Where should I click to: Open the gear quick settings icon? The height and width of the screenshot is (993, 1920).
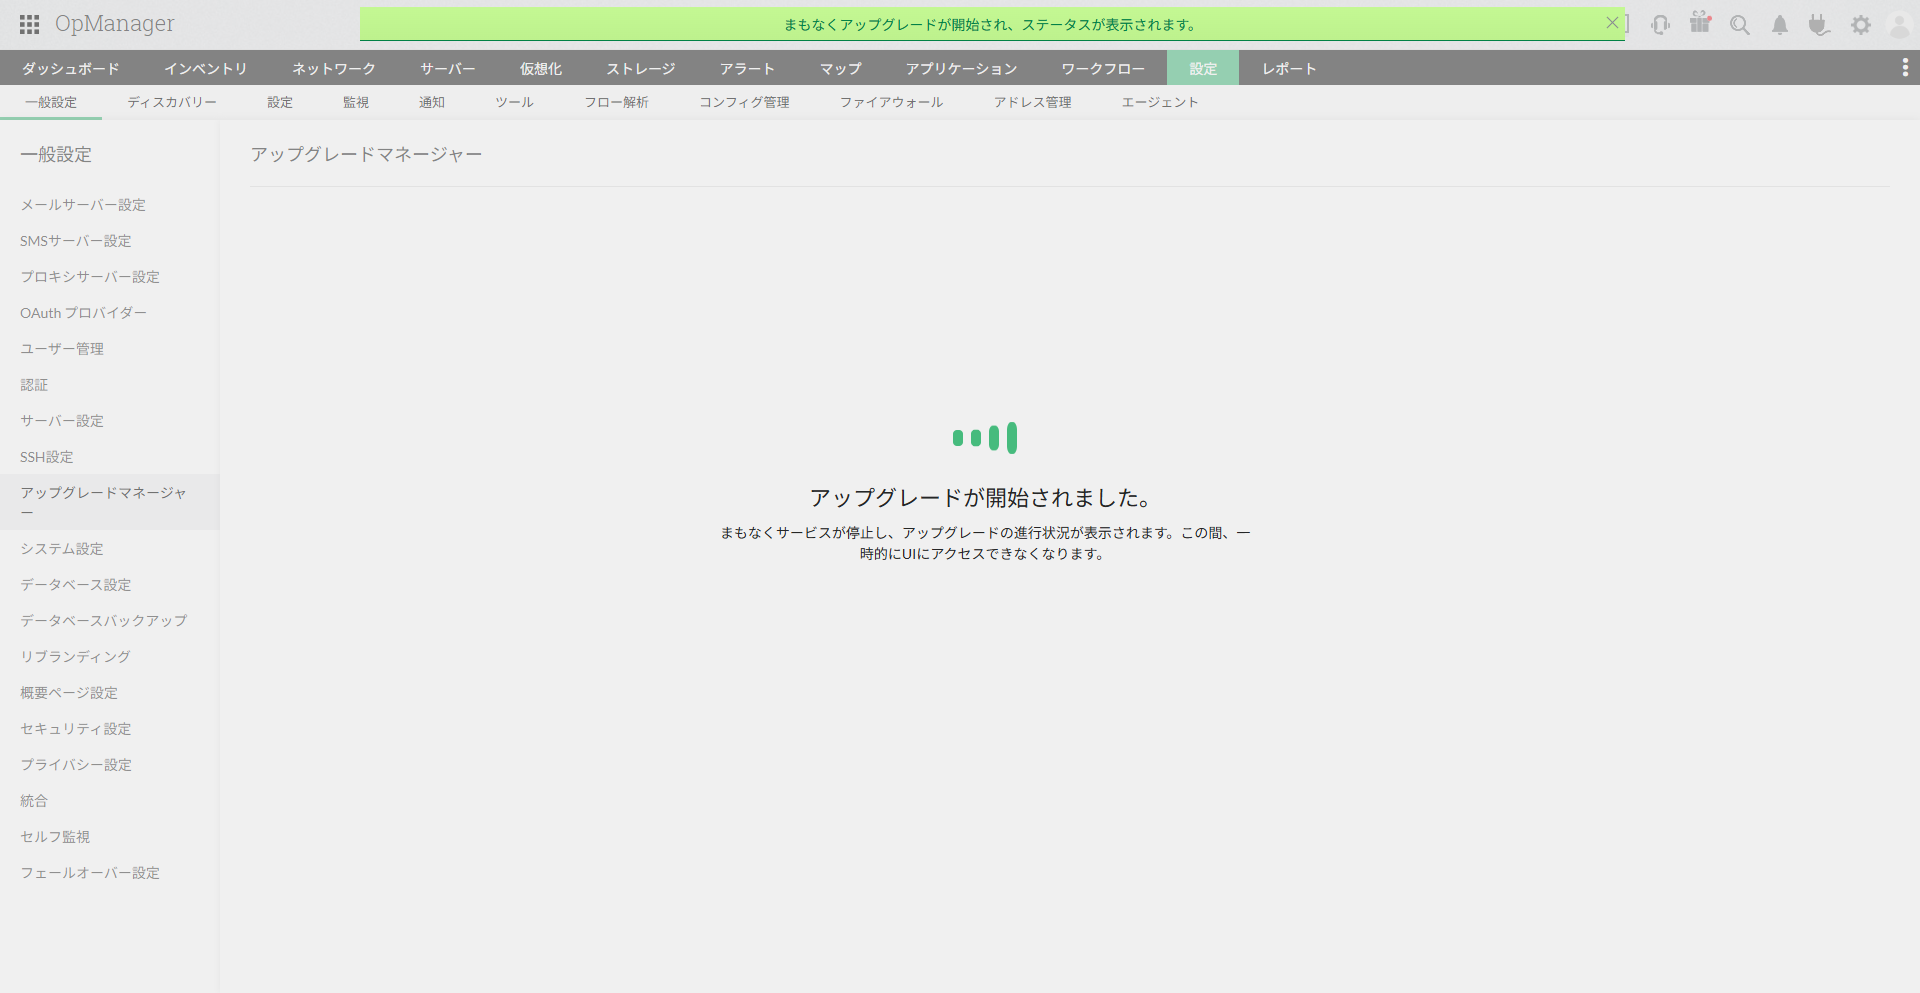coord(1860,25)
